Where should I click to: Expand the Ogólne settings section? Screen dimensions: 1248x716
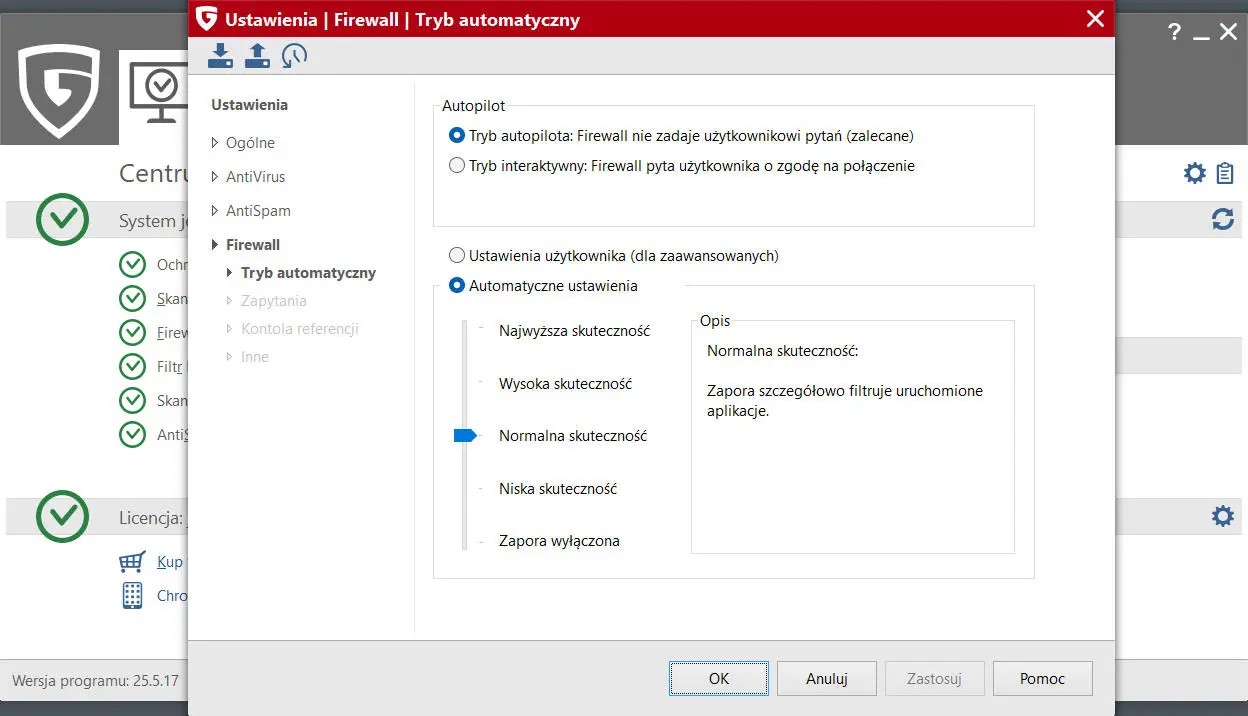pyautogui.click(x=248, y=142)
